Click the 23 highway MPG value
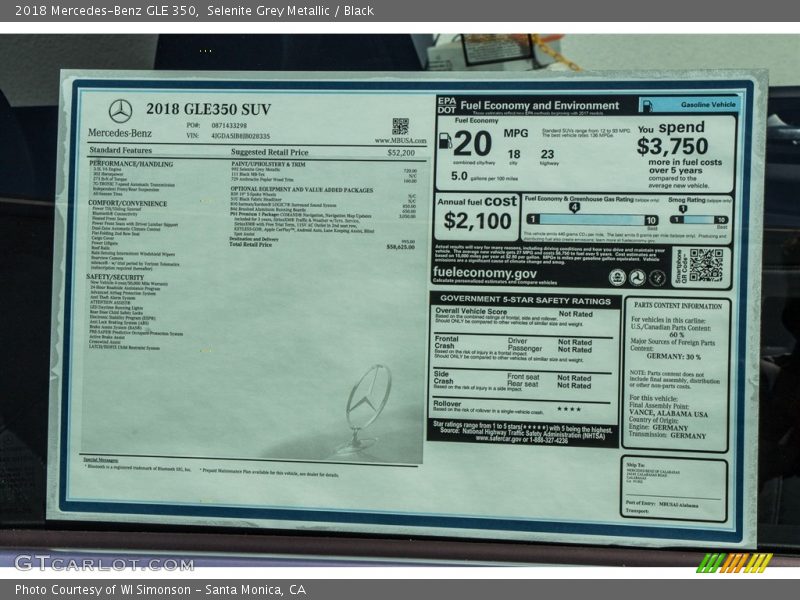 [547, 154]
